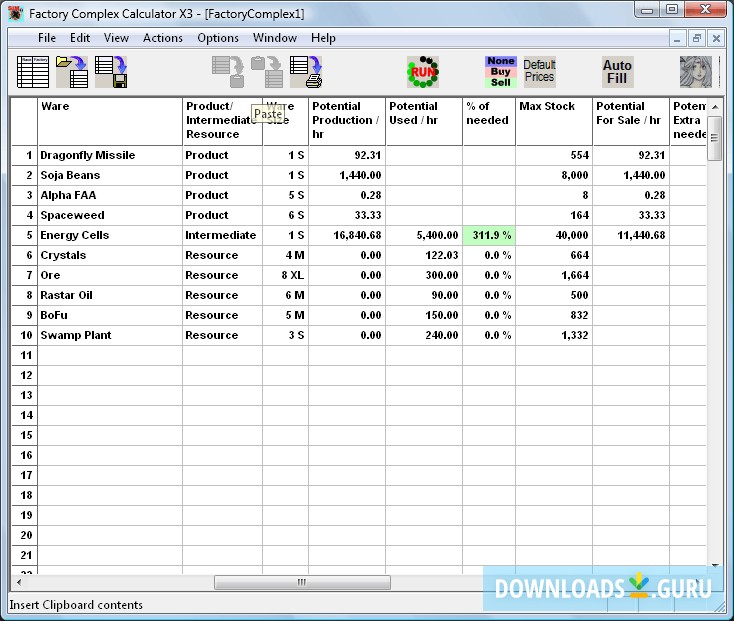Minimize the inner document window

click(677, 39)
